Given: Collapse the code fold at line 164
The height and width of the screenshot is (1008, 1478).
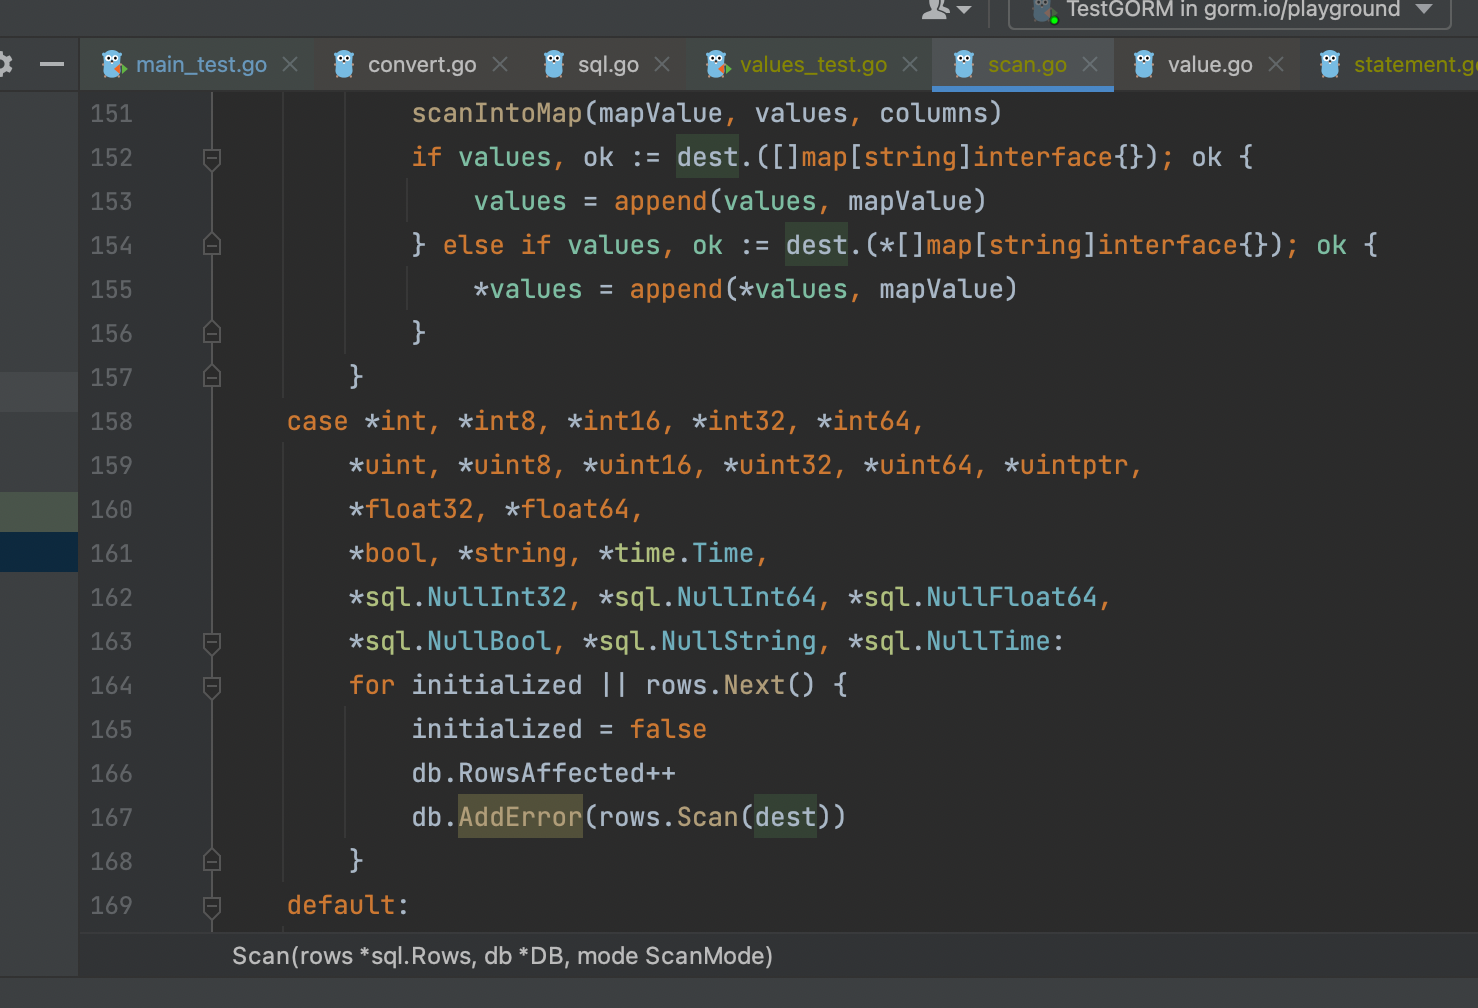Looking at the screenshot, I should [x=211, y=686].
